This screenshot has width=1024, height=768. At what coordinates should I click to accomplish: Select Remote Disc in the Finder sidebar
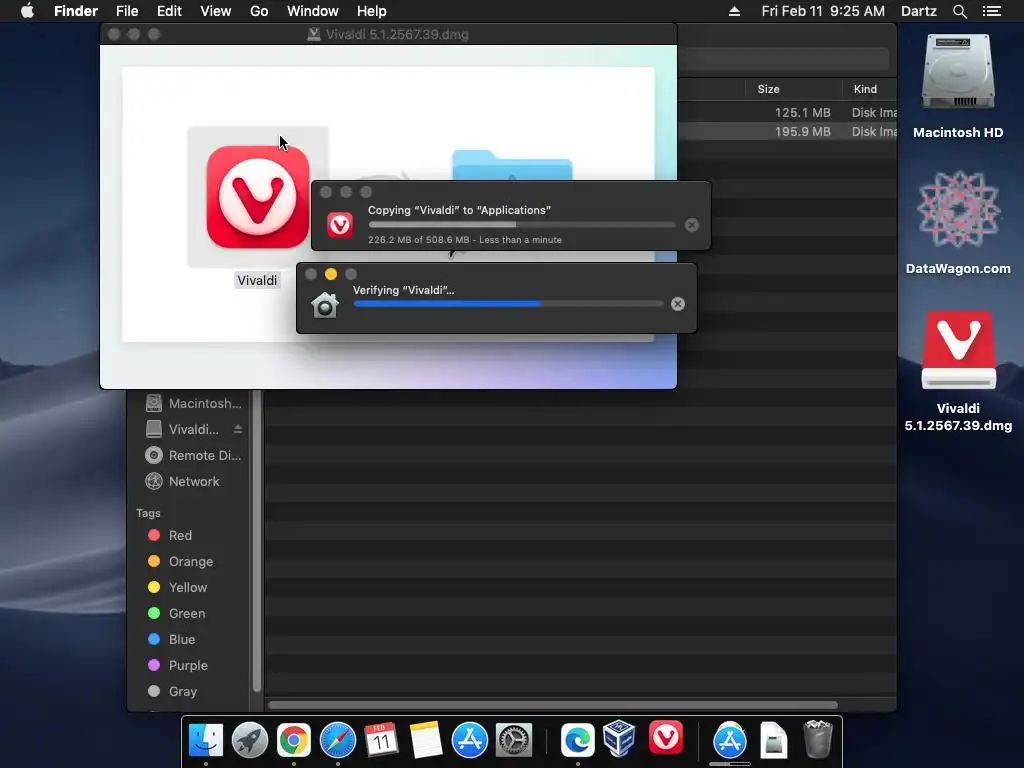pyautogui.click(x=193, y=455)
